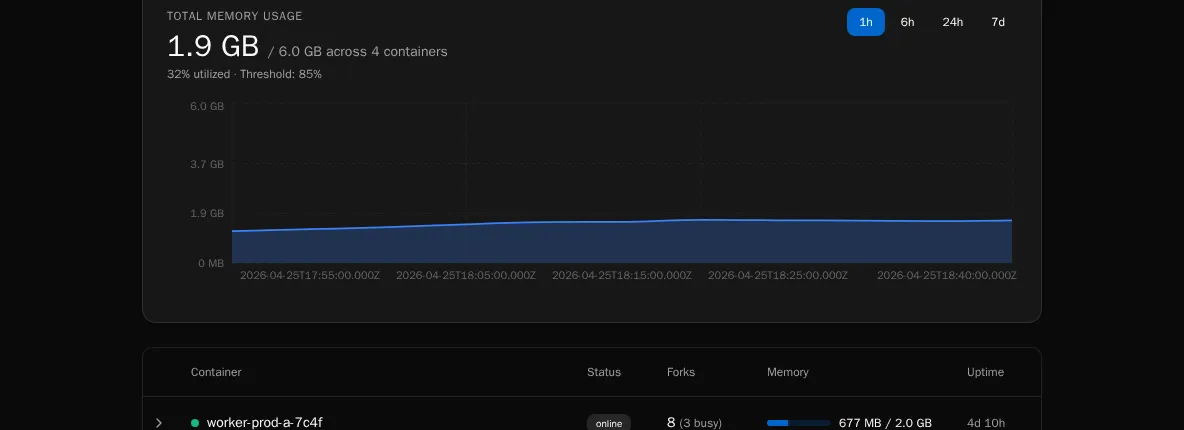Click the blue filled area in the chart

pyautogui.click(x=620, y=243)
